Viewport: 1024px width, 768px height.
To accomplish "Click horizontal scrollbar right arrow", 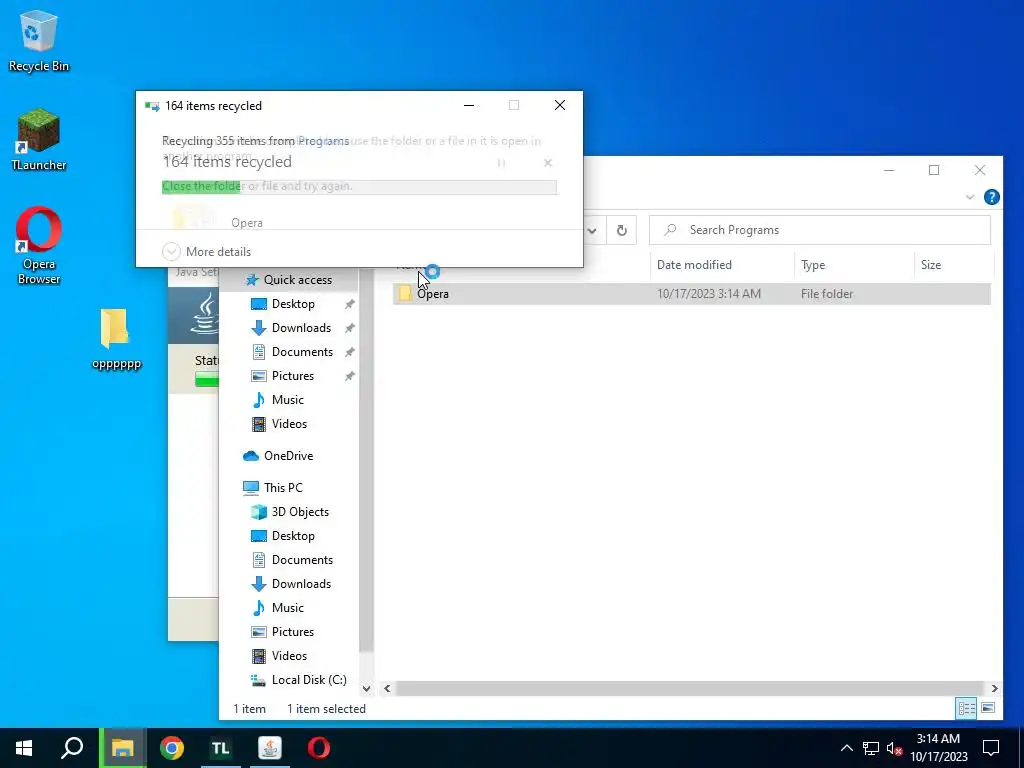I will pyautogui.click(x=994, y=688).
